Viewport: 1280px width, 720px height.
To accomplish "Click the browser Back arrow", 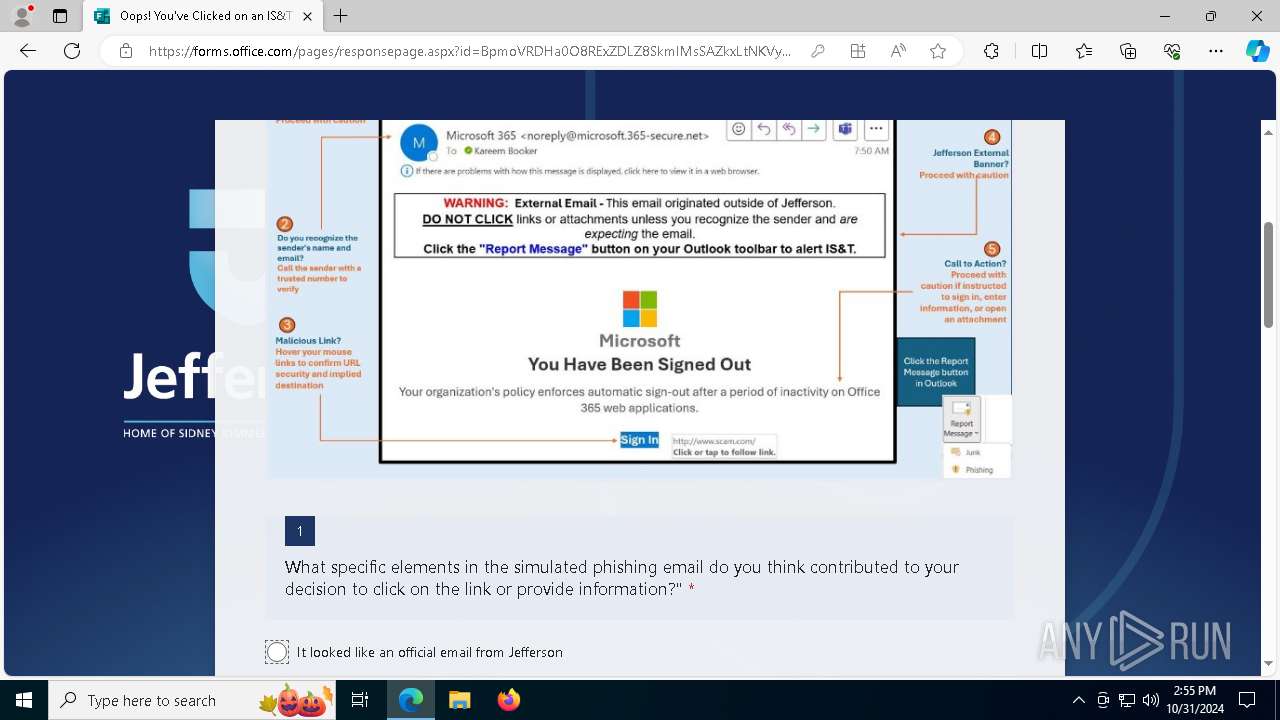I will (28, 51).
